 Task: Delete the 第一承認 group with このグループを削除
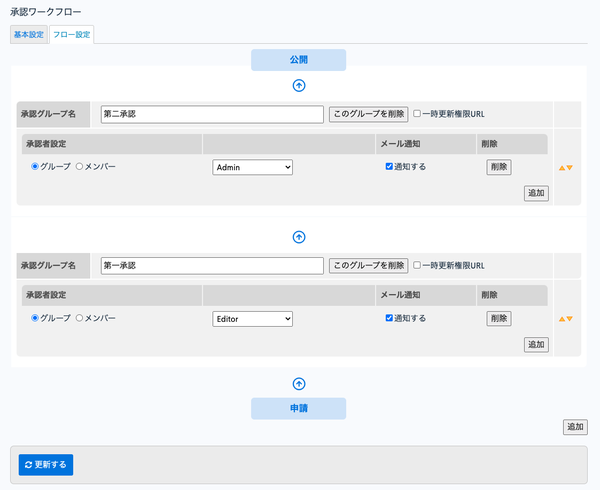point(368,265)
